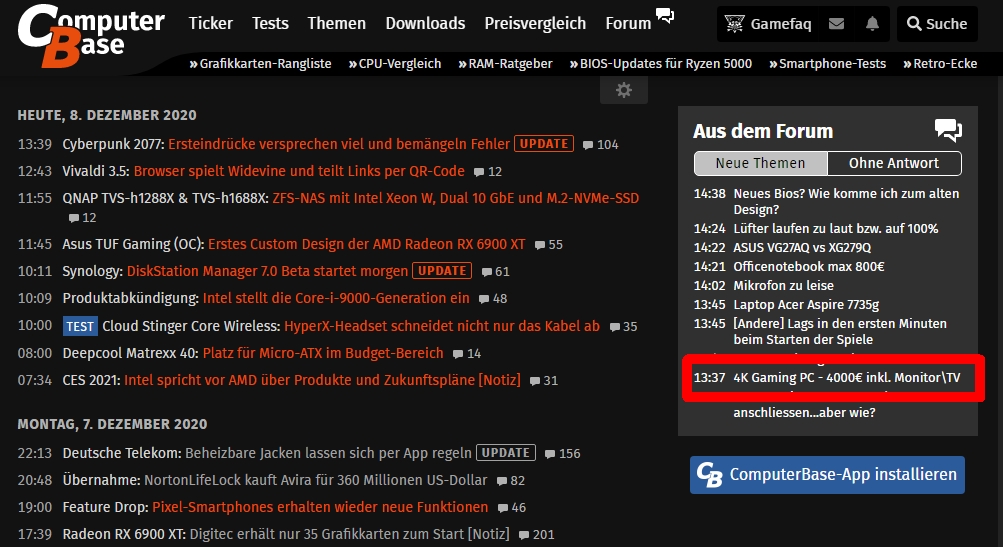Open the Downloads section
This screenshot has height=547, width=1003.
425,24
